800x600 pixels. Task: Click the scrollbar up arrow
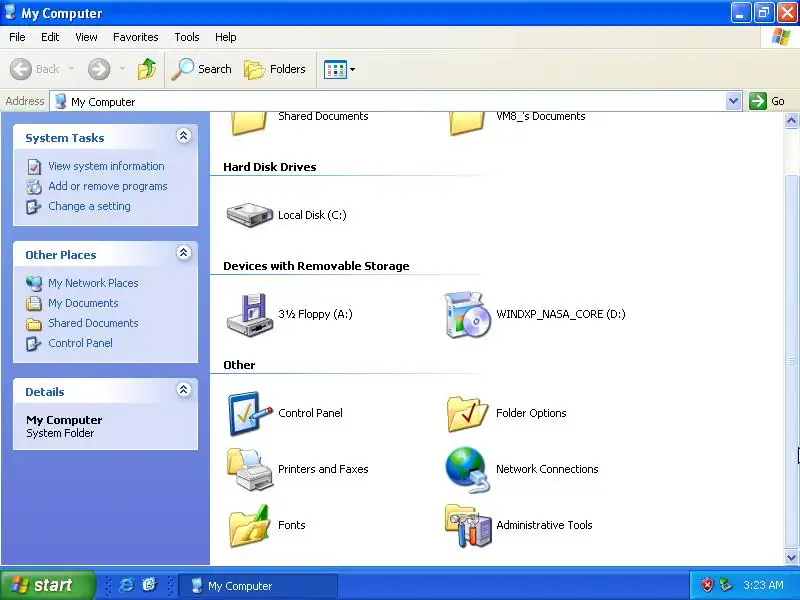791,120
